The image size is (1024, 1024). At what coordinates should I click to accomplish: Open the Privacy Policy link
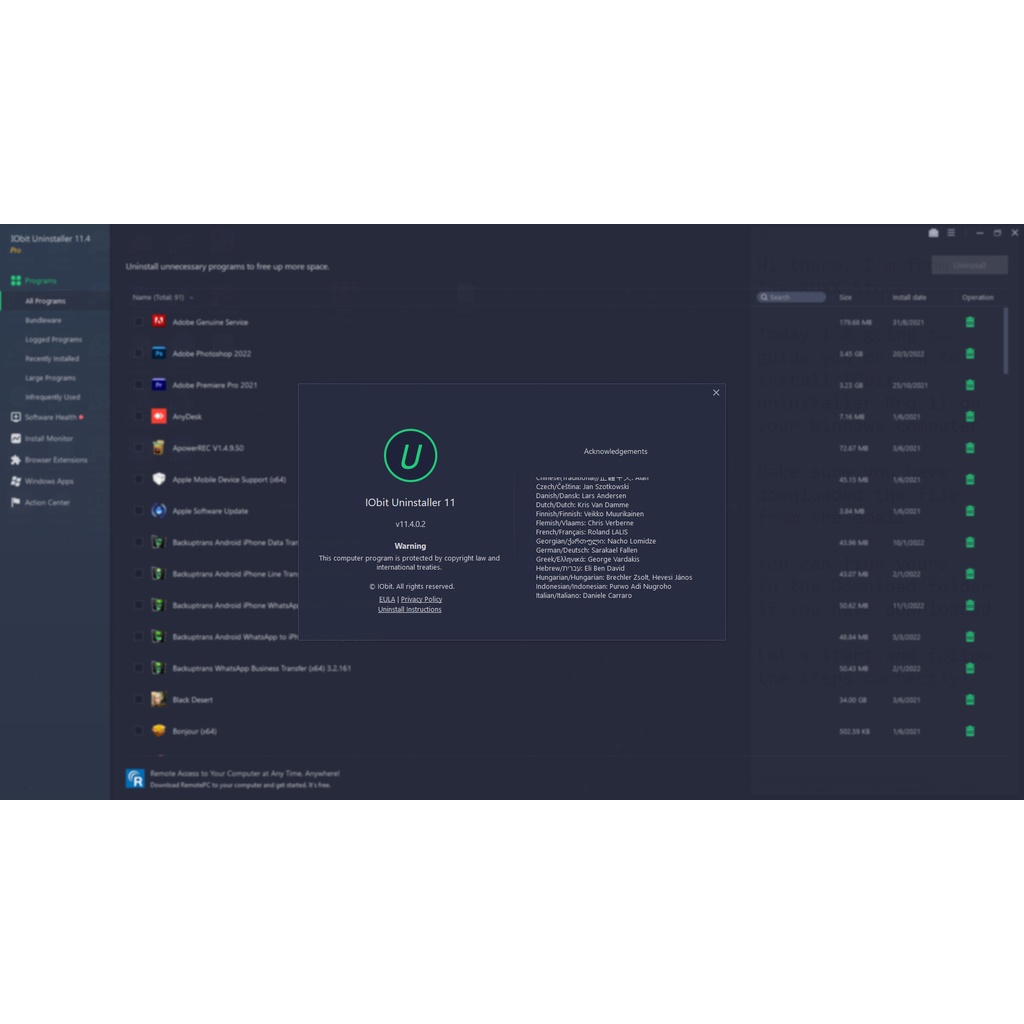(x=421, y=599)
